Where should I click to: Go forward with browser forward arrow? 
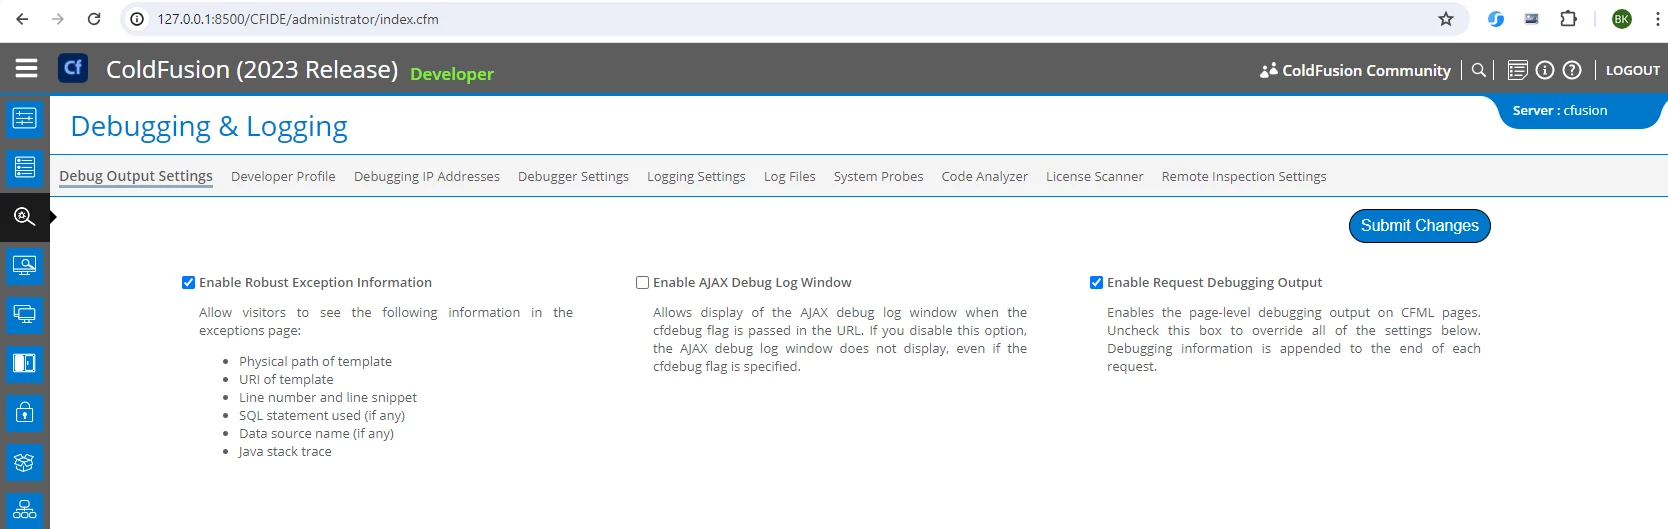[58, 19]
